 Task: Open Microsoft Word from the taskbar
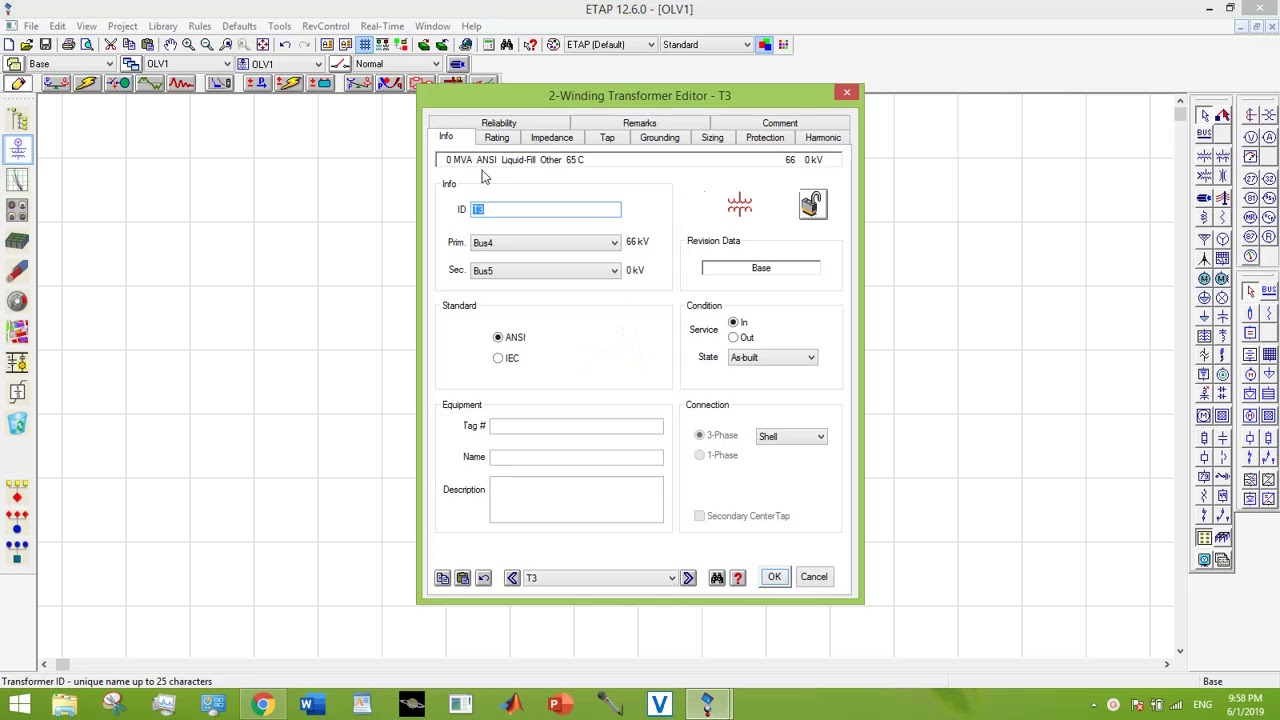(310, 704)
